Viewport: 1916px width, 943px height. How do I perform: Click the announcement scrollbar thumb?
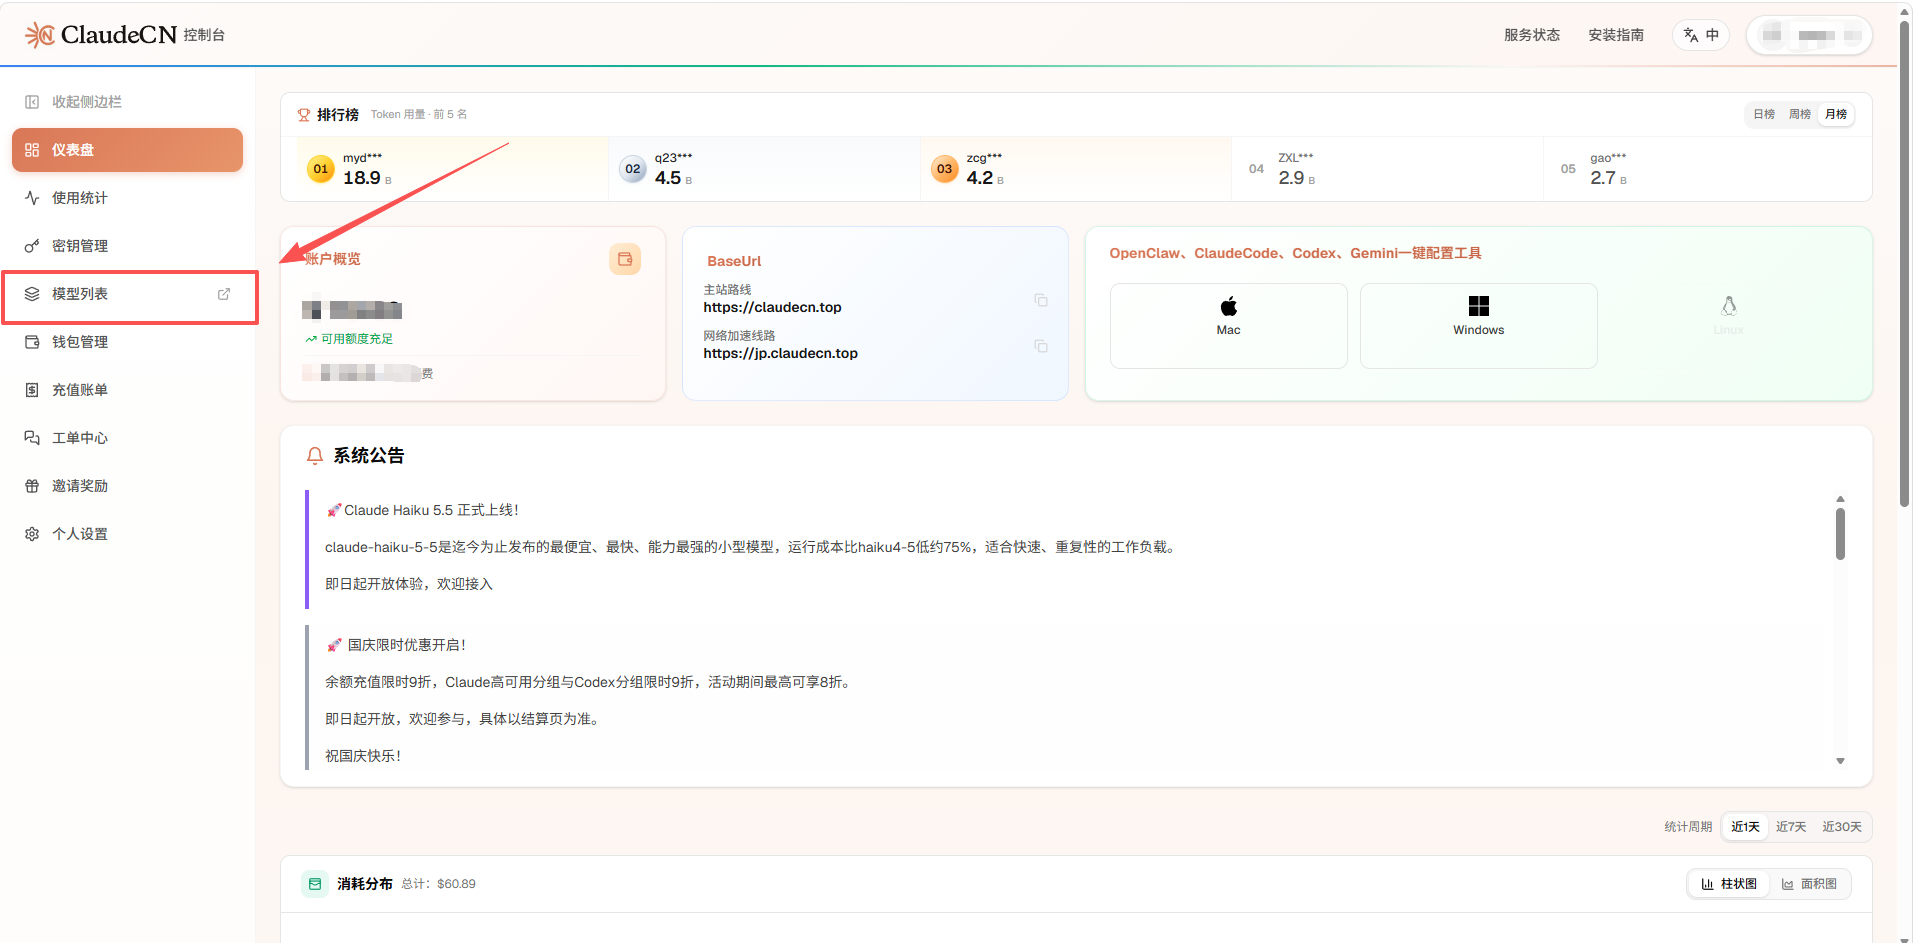[x=1840, y=534]
